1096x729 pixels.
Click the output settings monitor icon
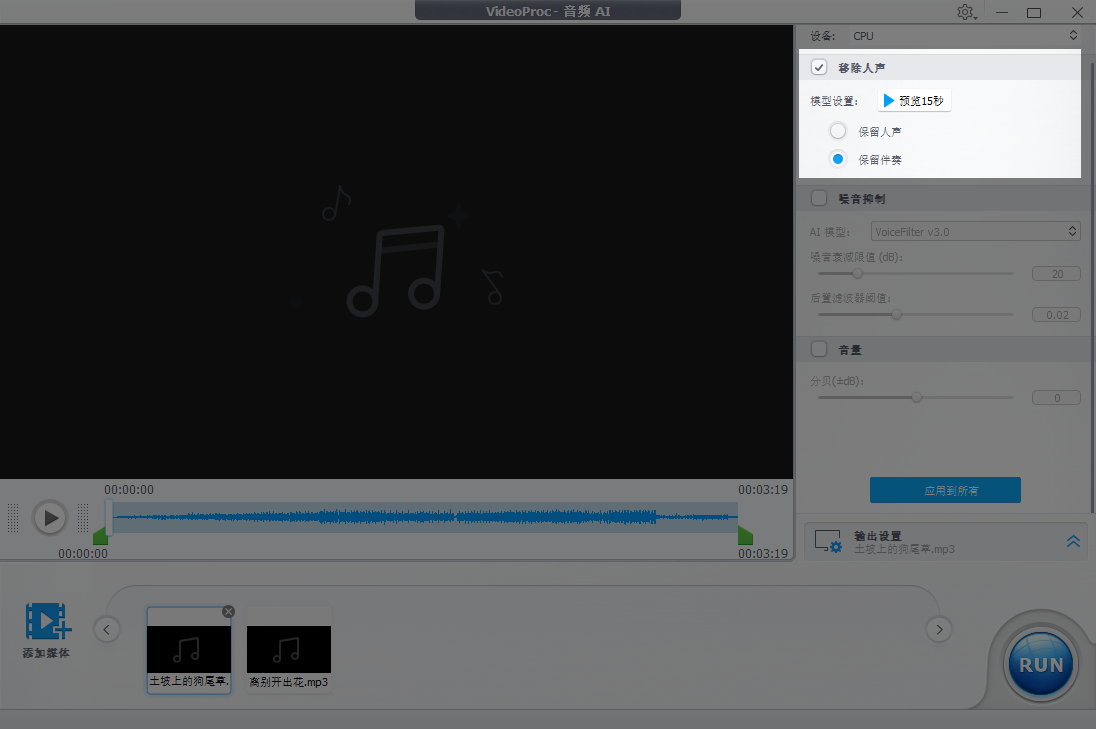click(x=828, y=542)
